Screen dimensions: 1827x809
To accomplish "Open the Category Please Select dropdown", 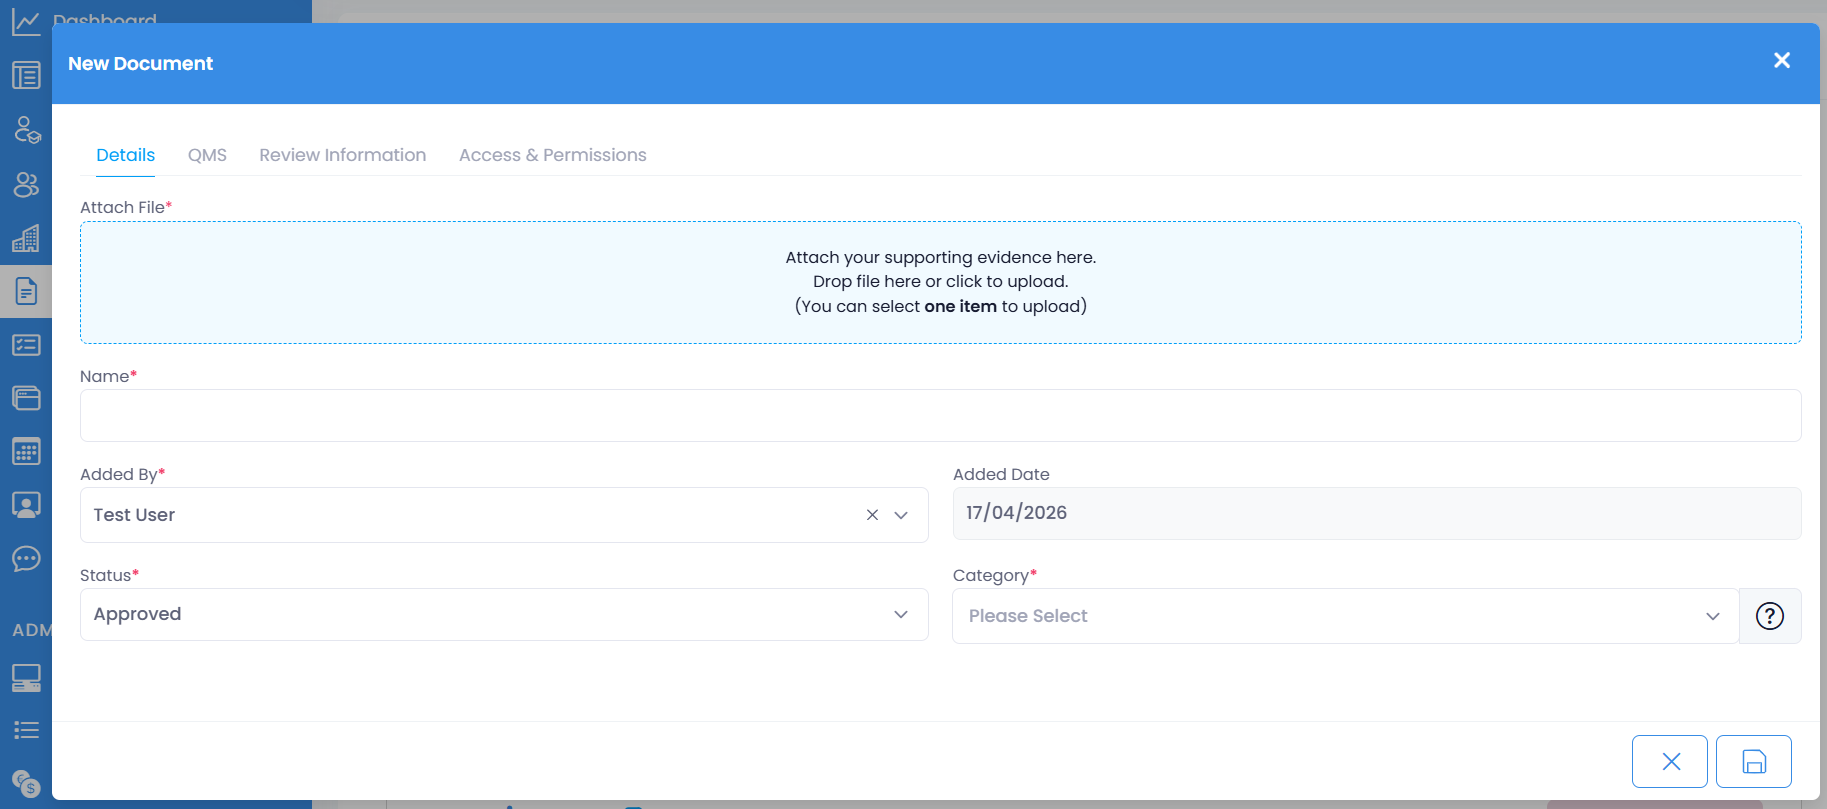I will click(x=1344, y=616).
